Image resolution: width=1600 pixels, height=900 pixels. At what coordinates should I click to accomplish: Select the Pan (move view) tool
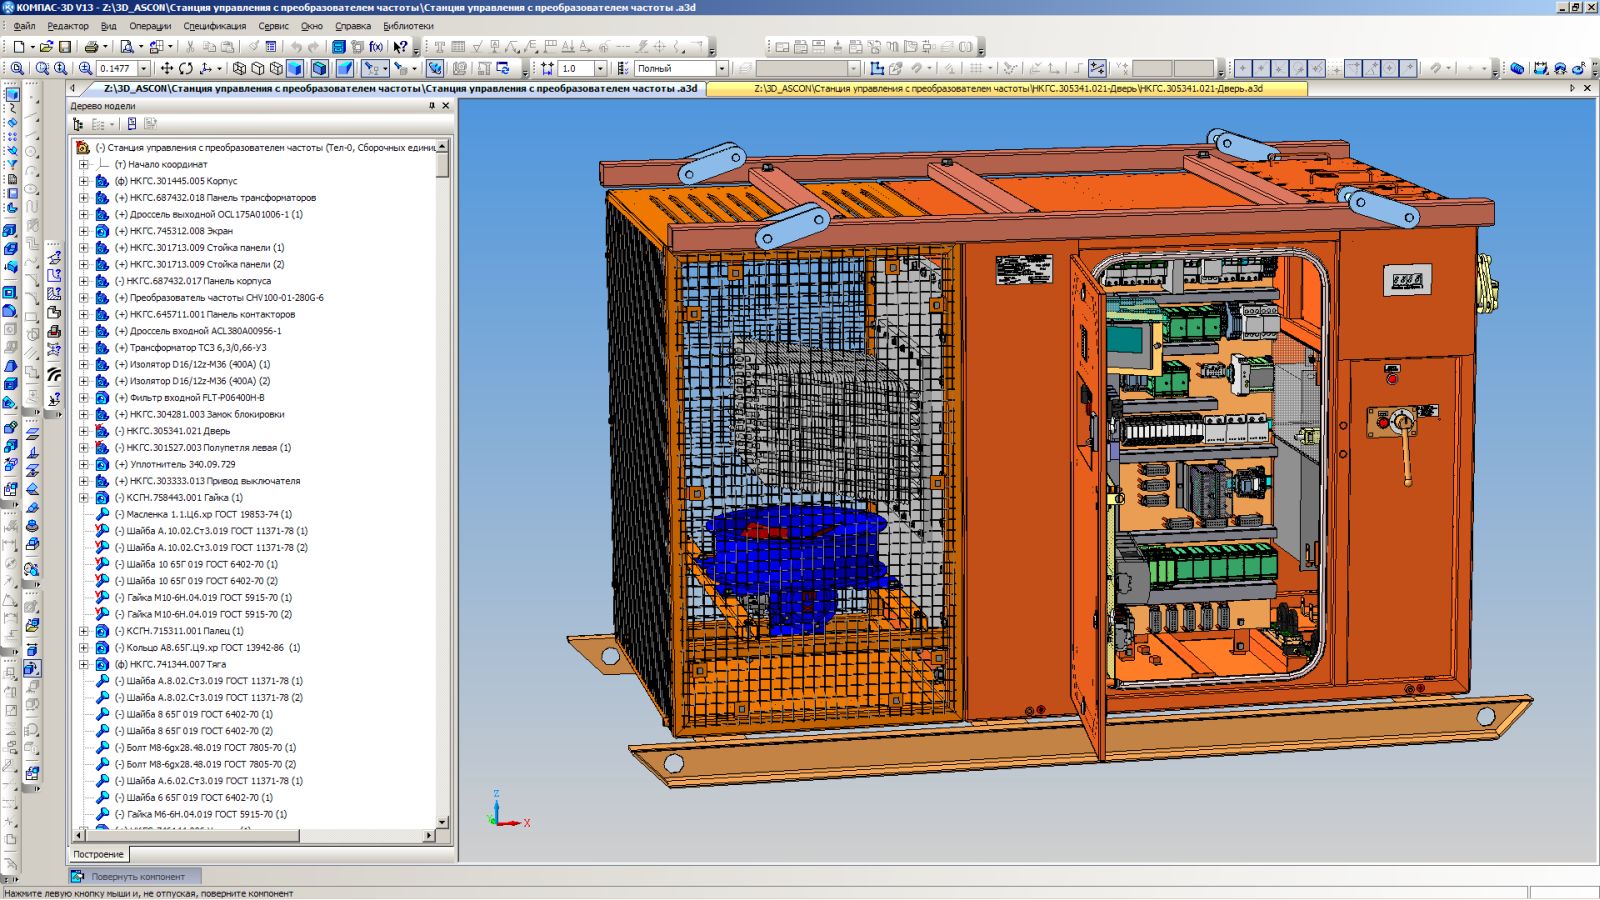coord(167,69)
